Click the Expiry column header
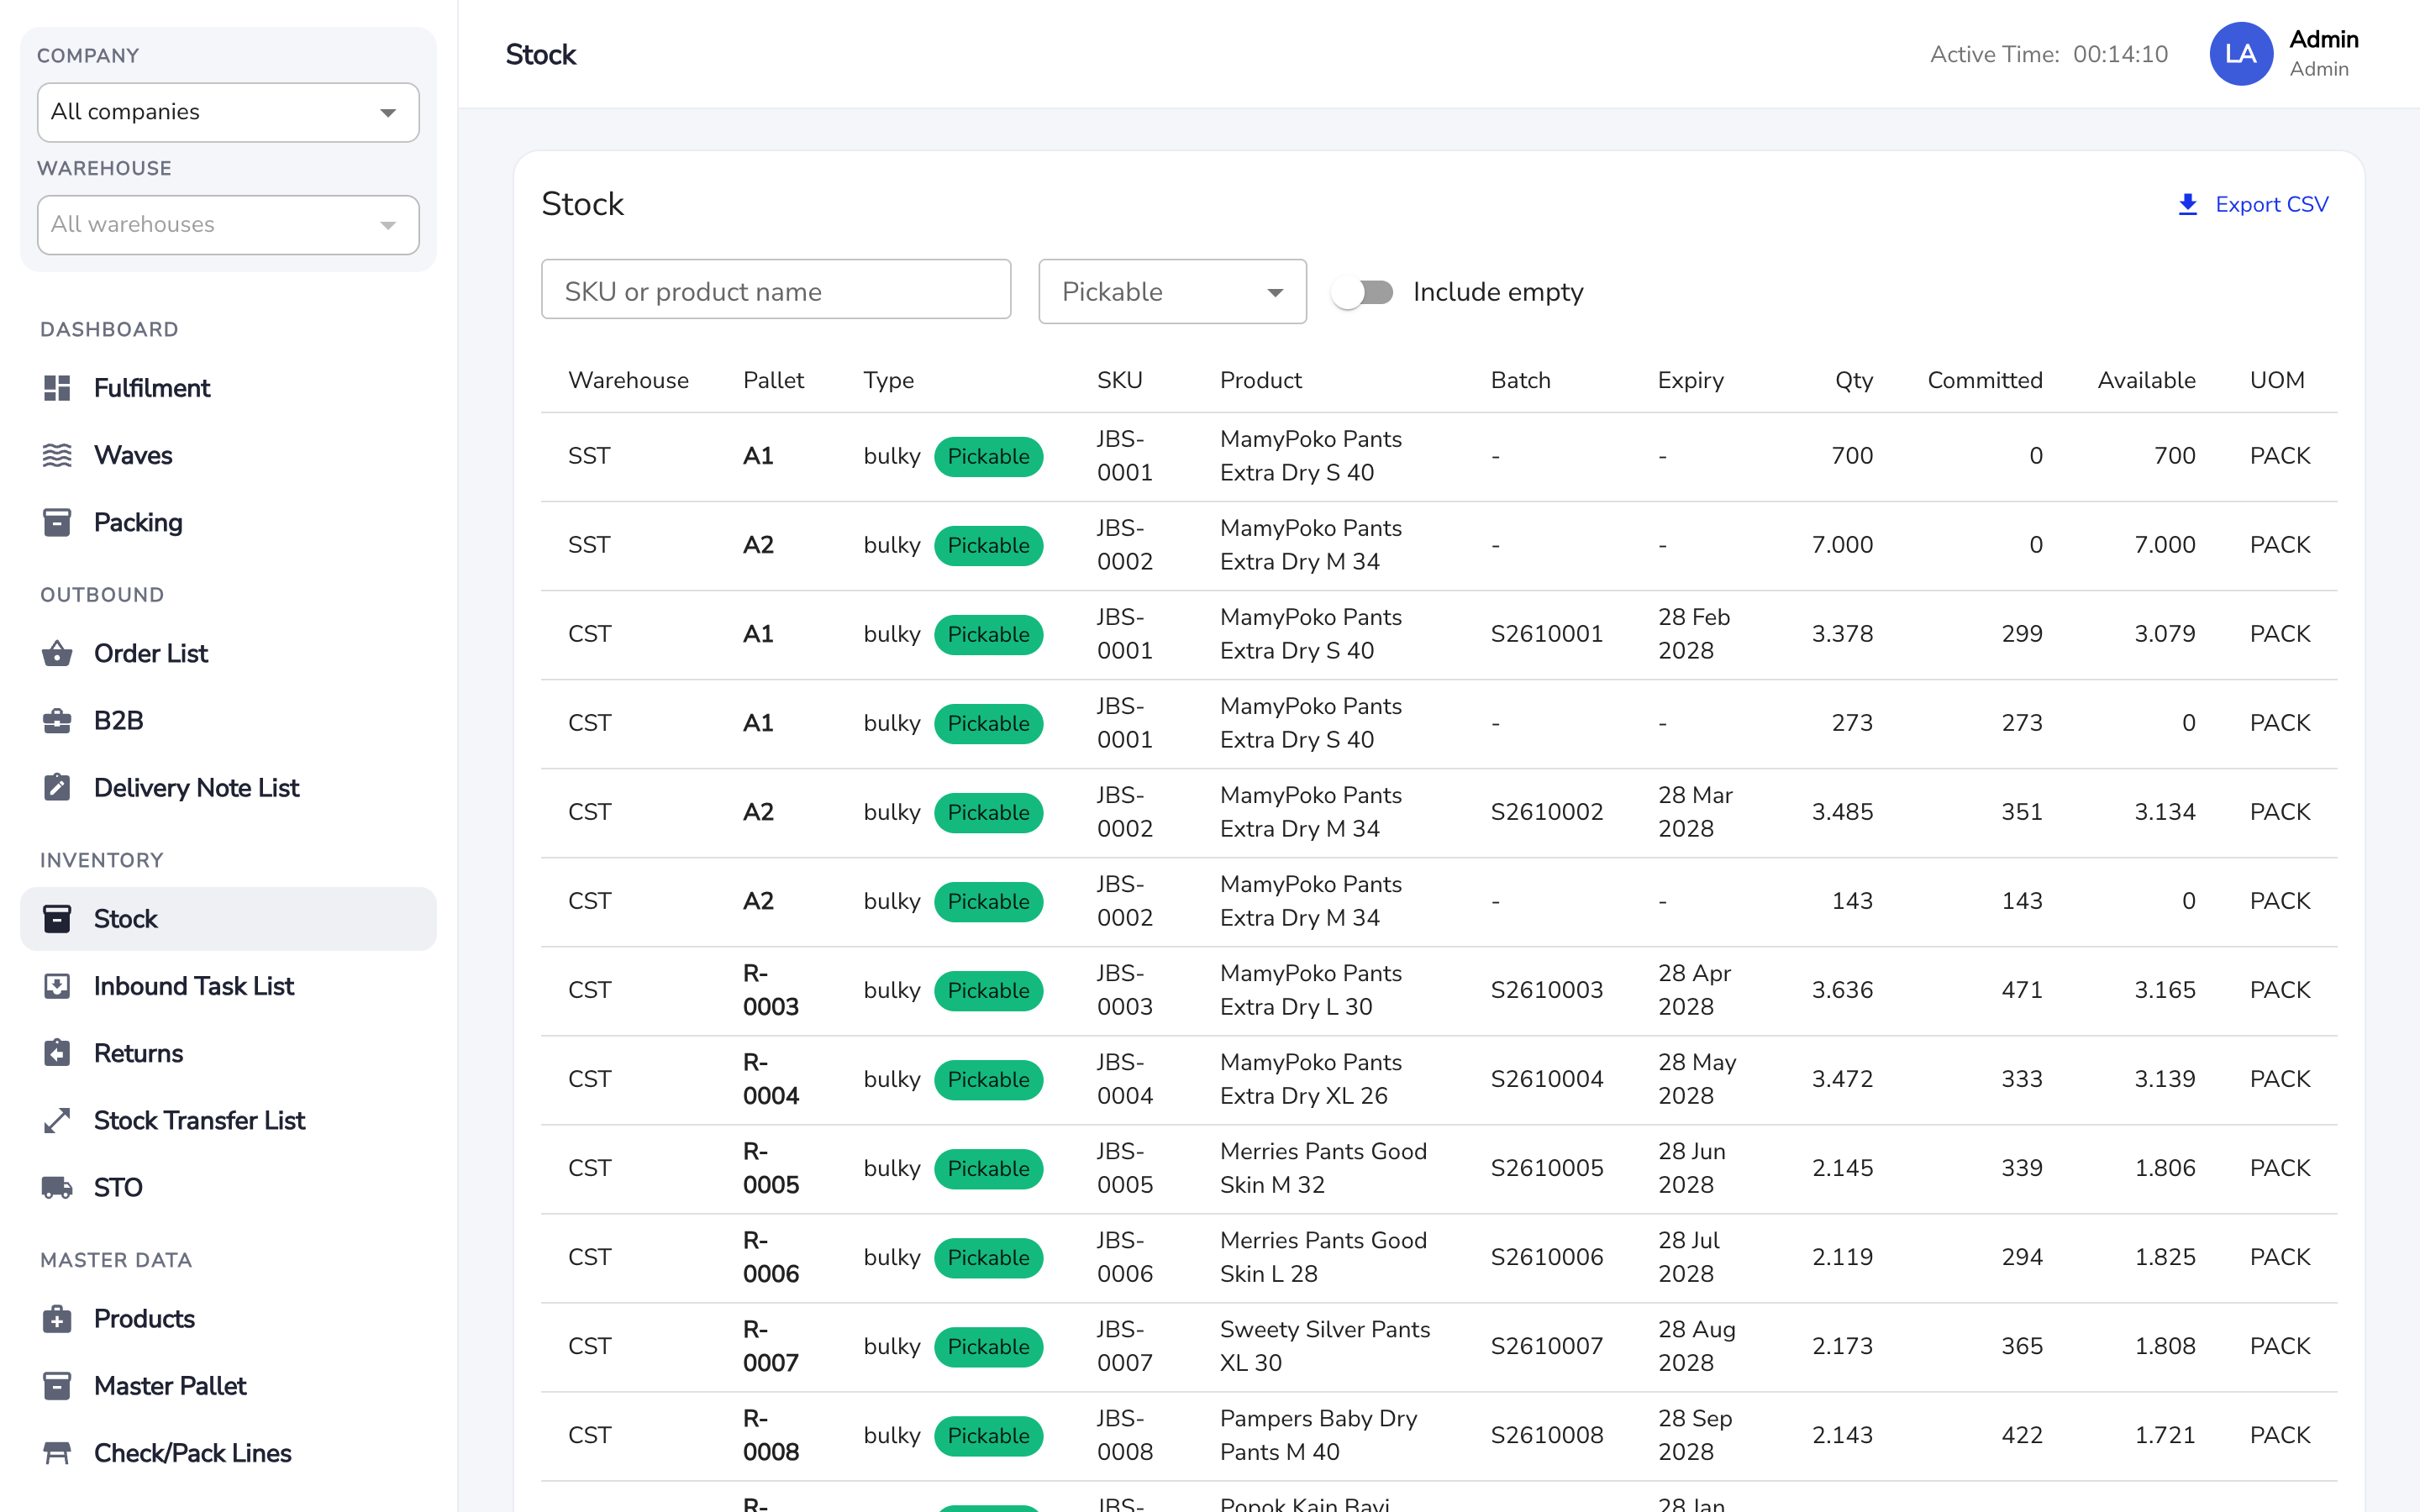Image resolution: width=2420 pixels, height=1512 pixels. coord(1690,380)
